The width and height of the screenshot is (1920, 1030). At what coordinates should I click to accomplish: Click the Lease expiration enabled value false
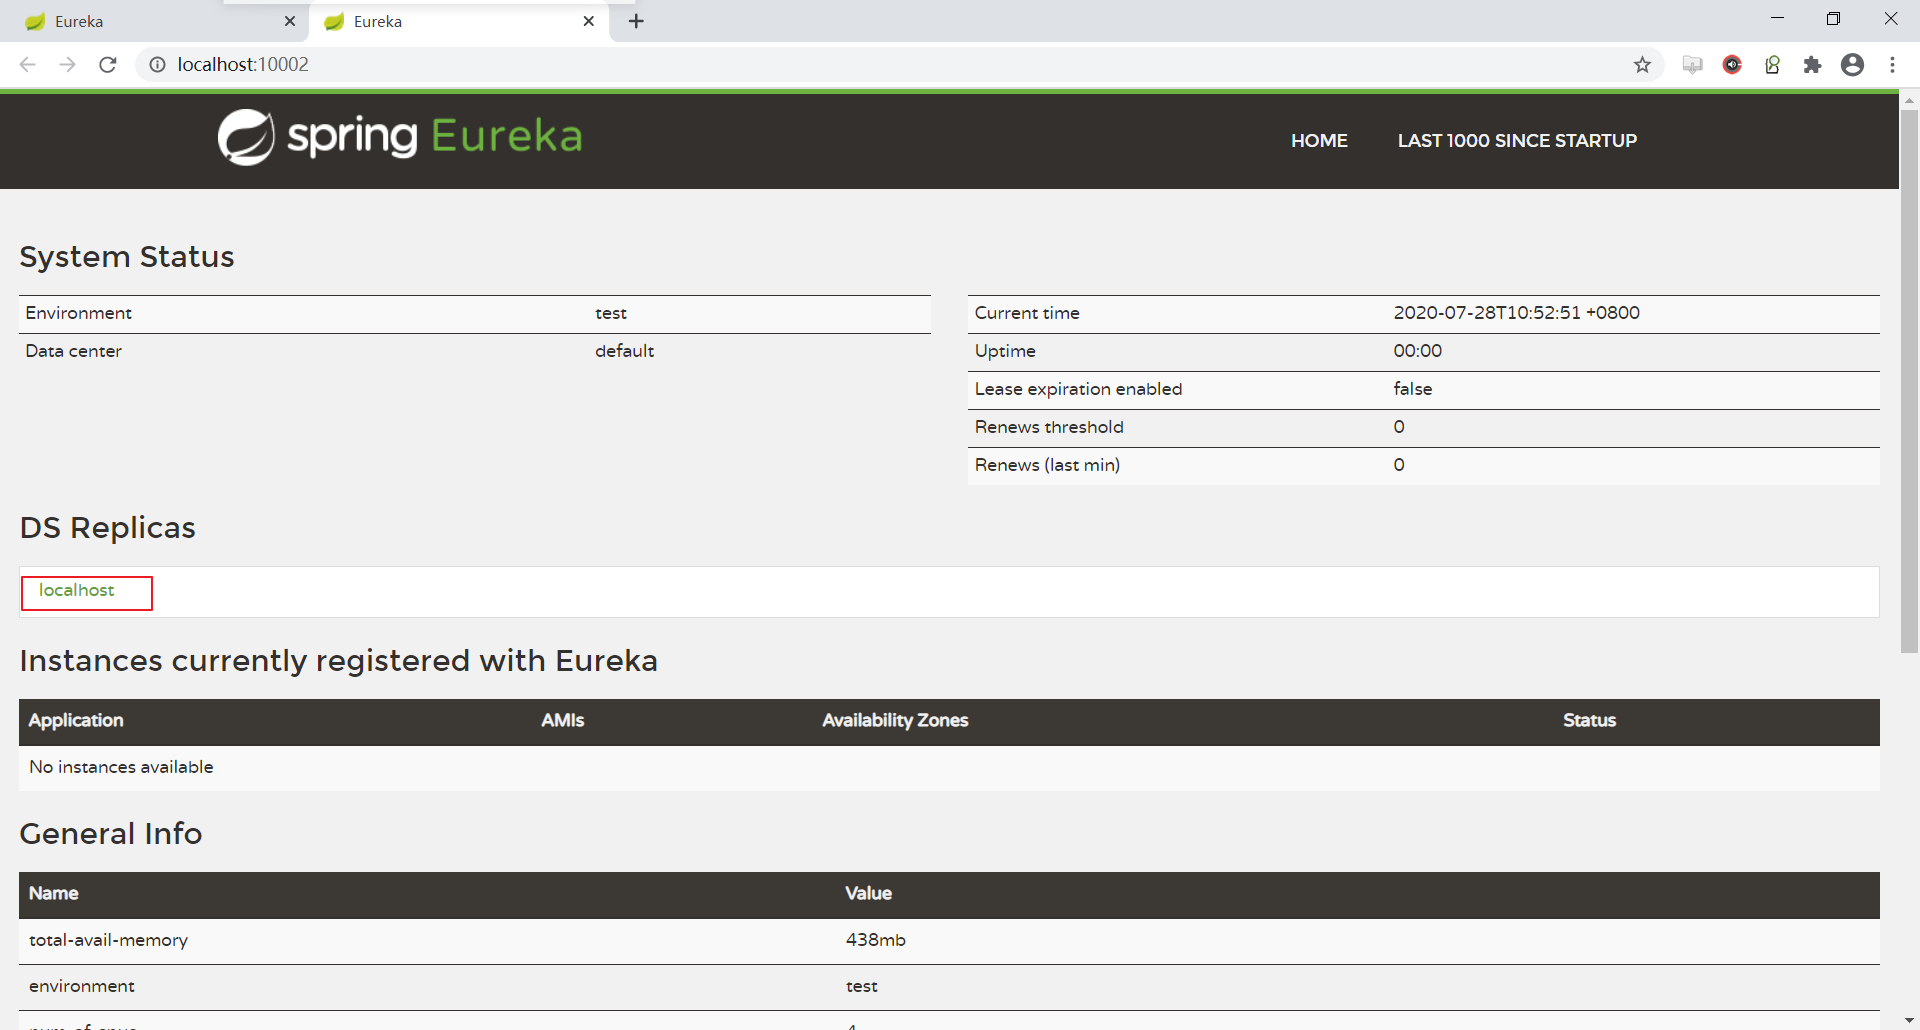coord(1412,389)
